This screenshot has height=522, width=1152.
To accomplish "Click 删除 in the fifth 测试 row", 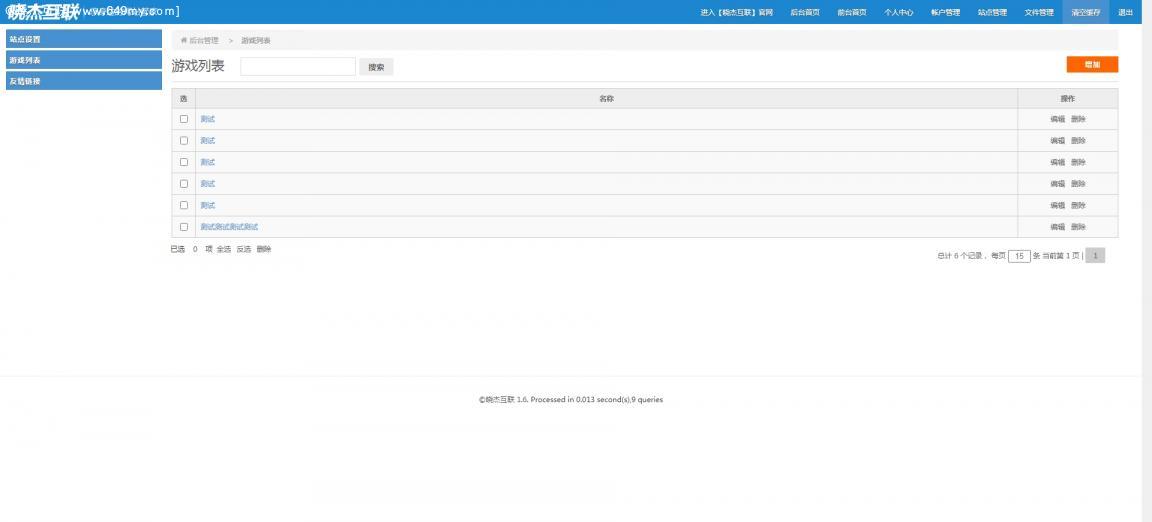I will 1078,205.
